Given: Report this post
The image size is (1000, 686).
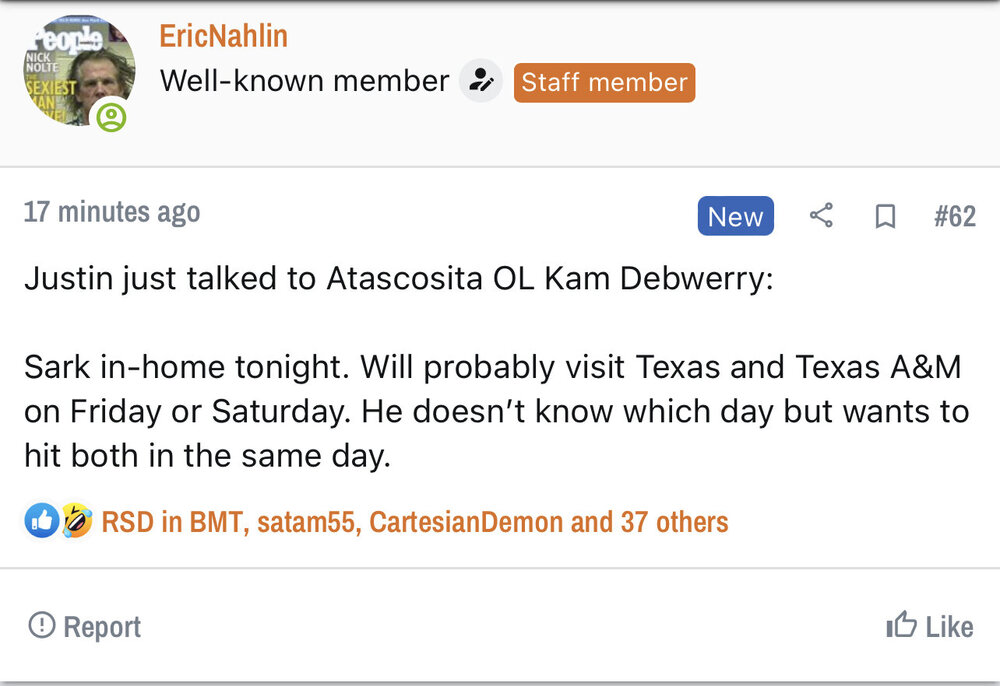Looking at the screenshot, I should tap(85, 627).
